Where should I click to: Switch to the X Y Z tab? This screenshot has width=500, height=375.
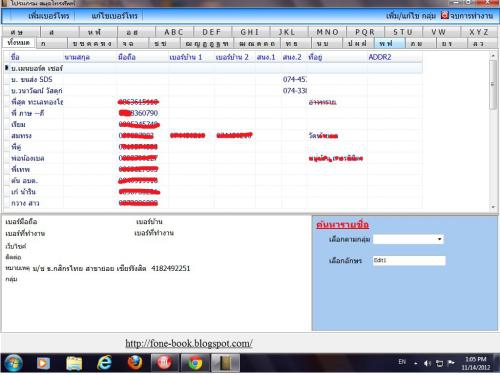coord(479,32)
